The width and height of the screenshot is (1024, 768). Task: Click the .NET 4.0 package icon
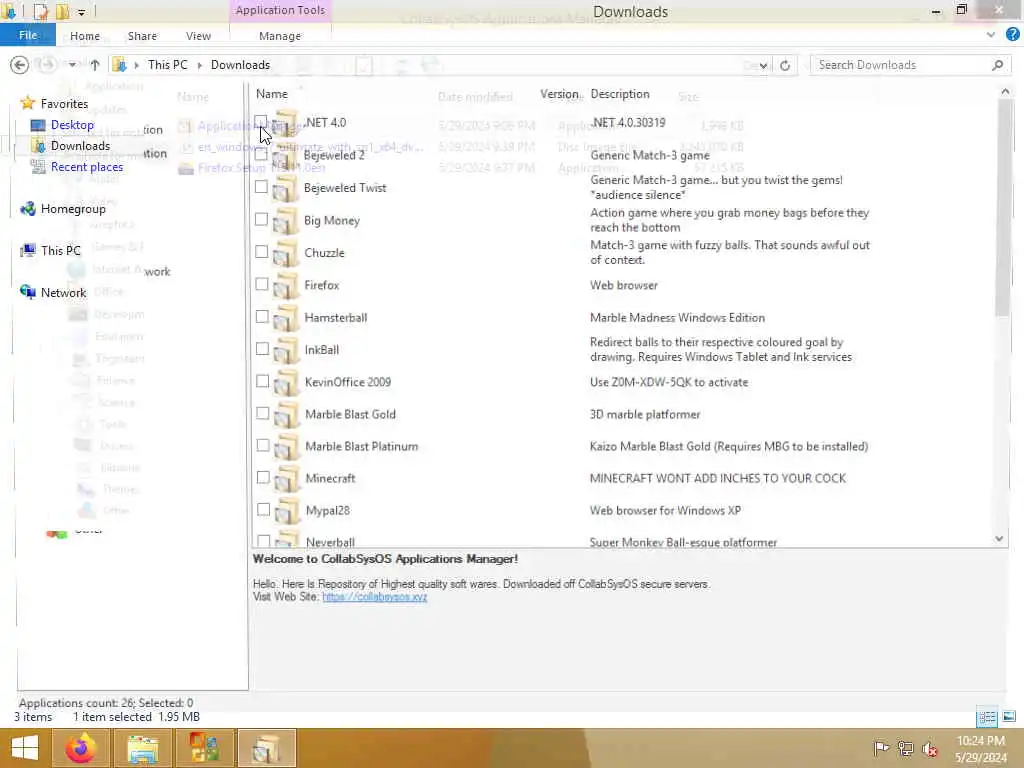pos(285,123)
